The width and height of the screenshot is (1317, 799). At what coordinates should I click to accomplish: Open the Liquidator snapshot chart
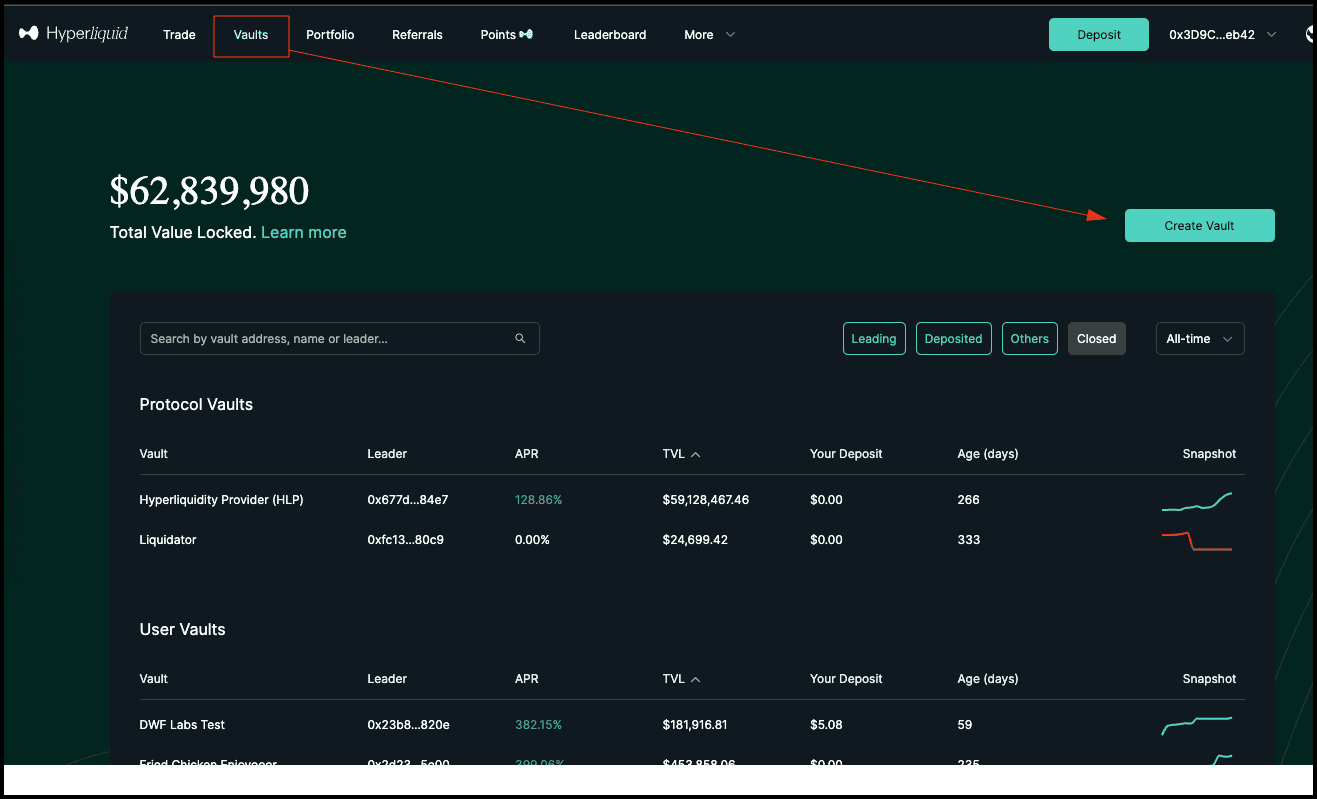1197,541
